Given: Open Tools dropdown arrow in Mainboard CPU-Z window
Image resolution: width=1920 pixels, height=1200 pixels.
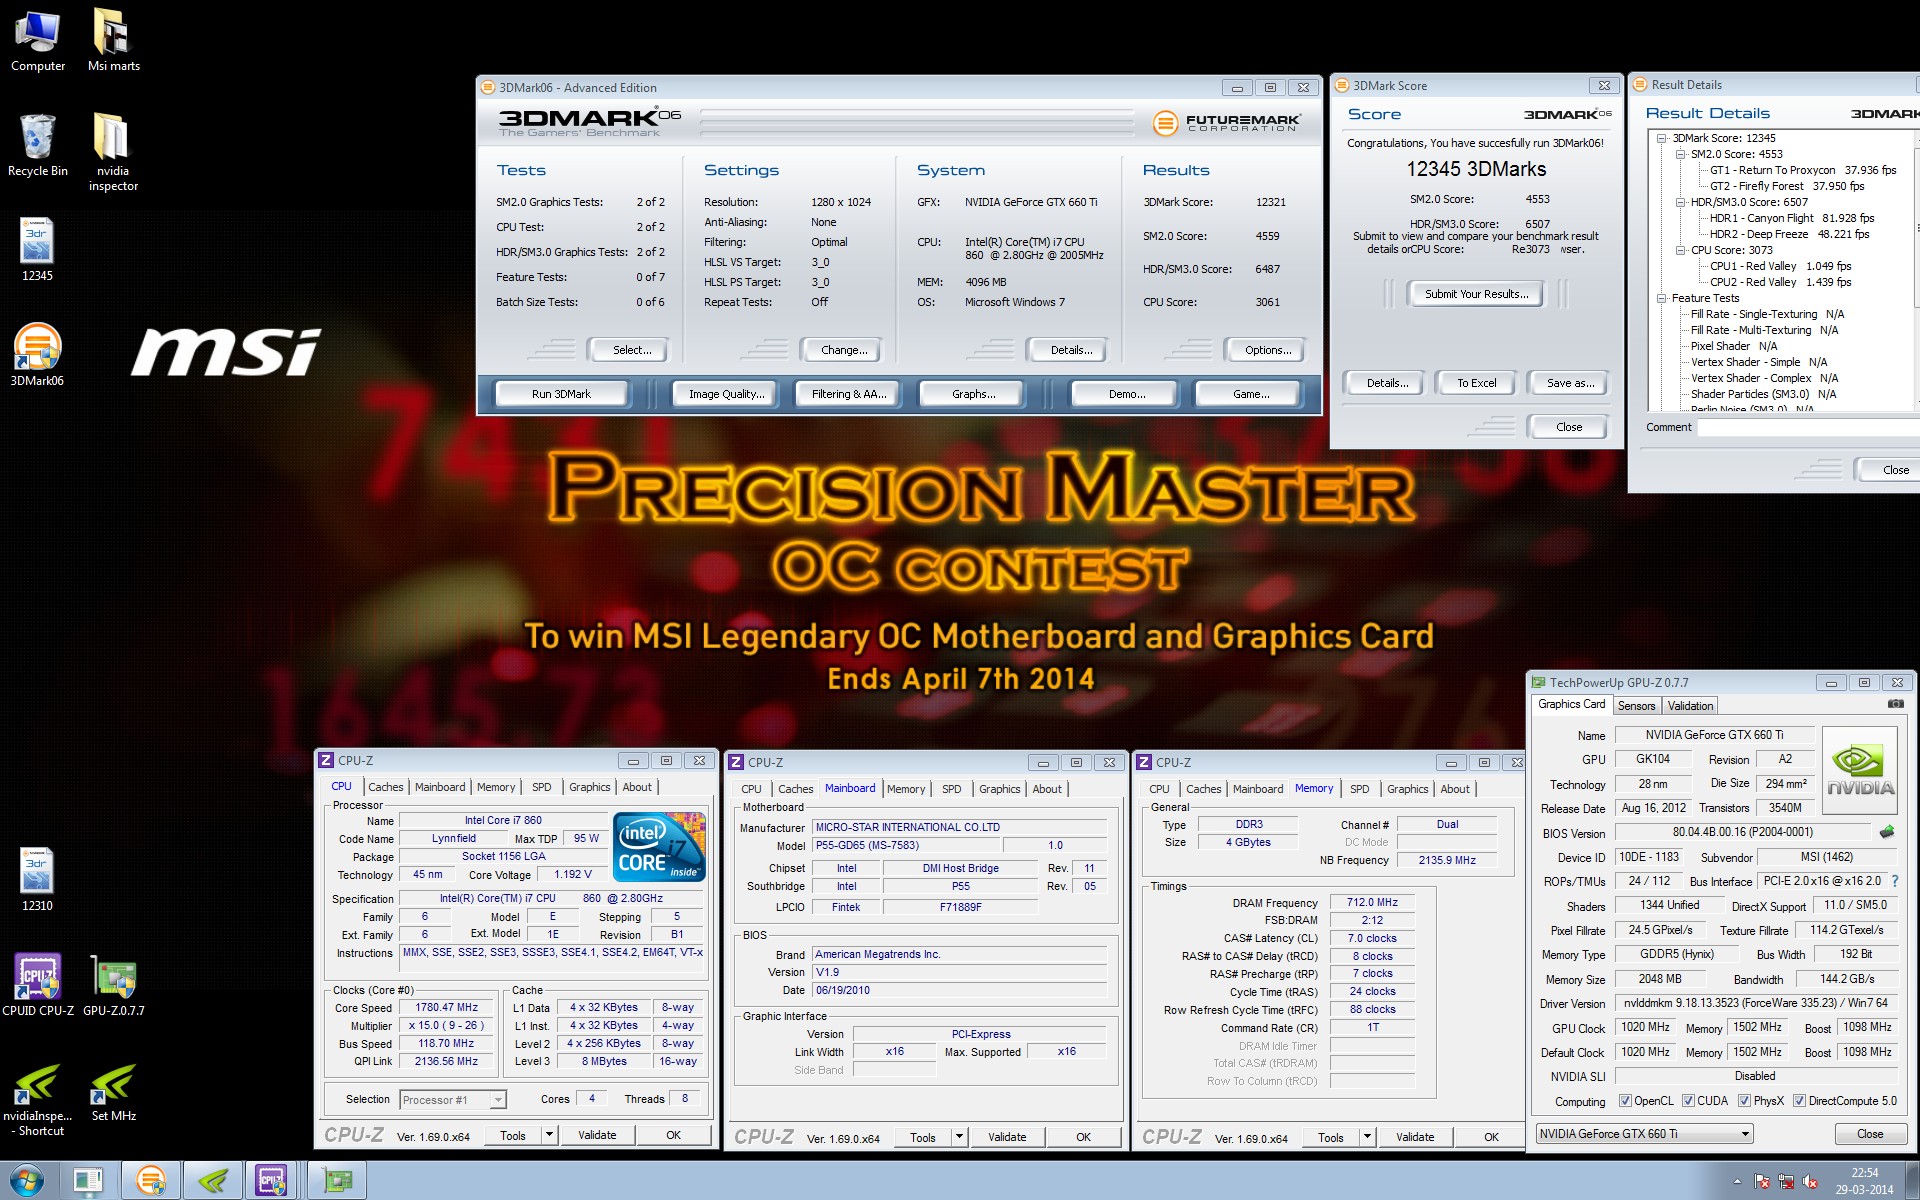Looking at the screenshot, I should coord(959,1137).
